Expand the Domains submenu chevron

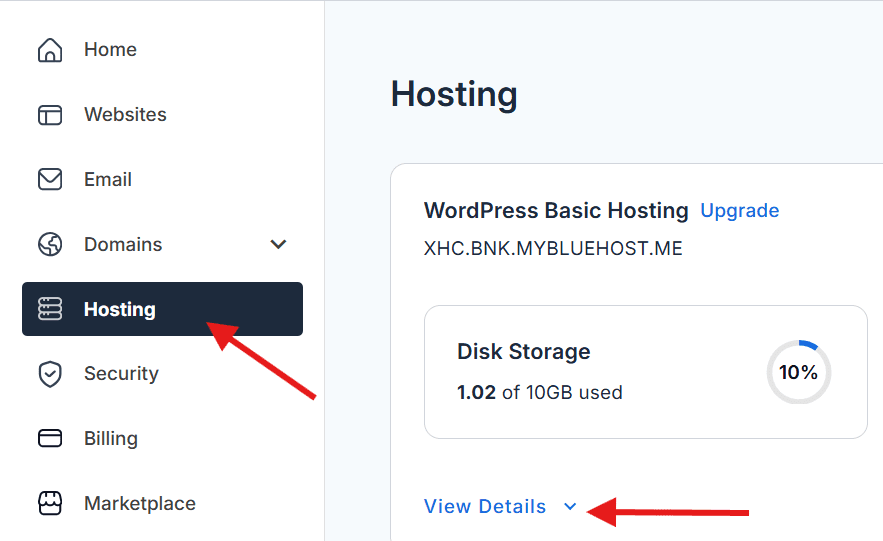click(279, 244)
